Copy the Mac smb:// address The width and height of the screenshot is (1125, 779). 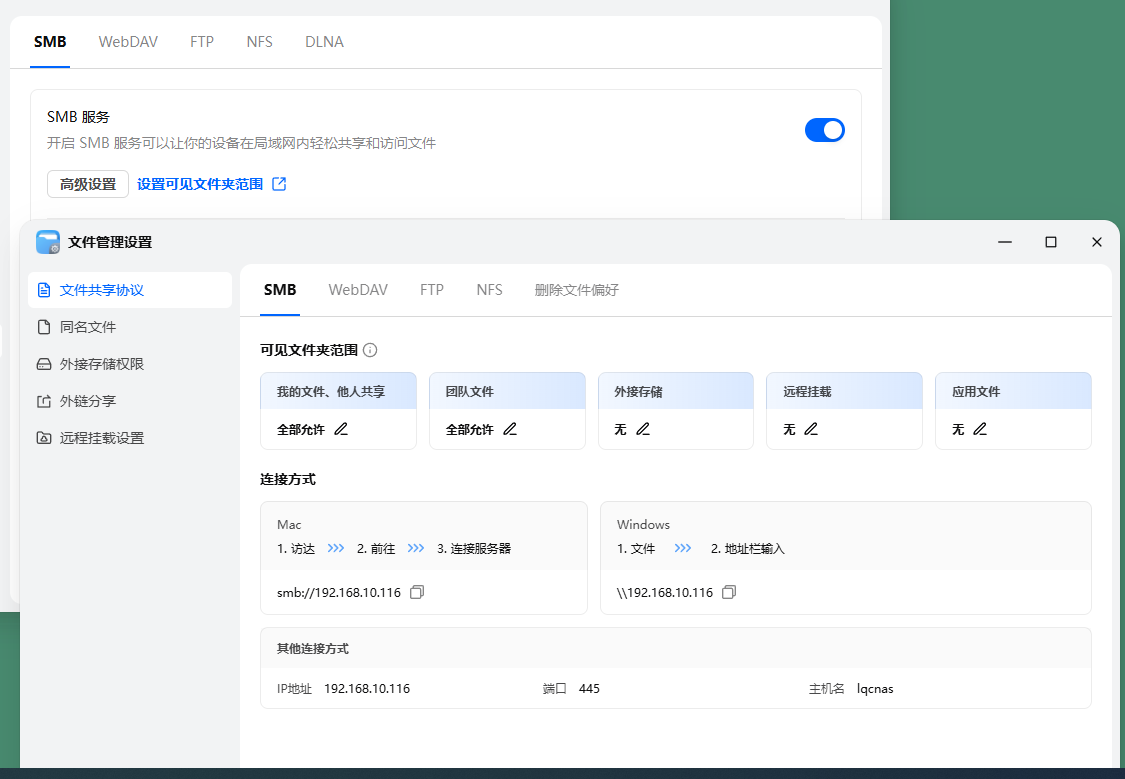[417, 593]
